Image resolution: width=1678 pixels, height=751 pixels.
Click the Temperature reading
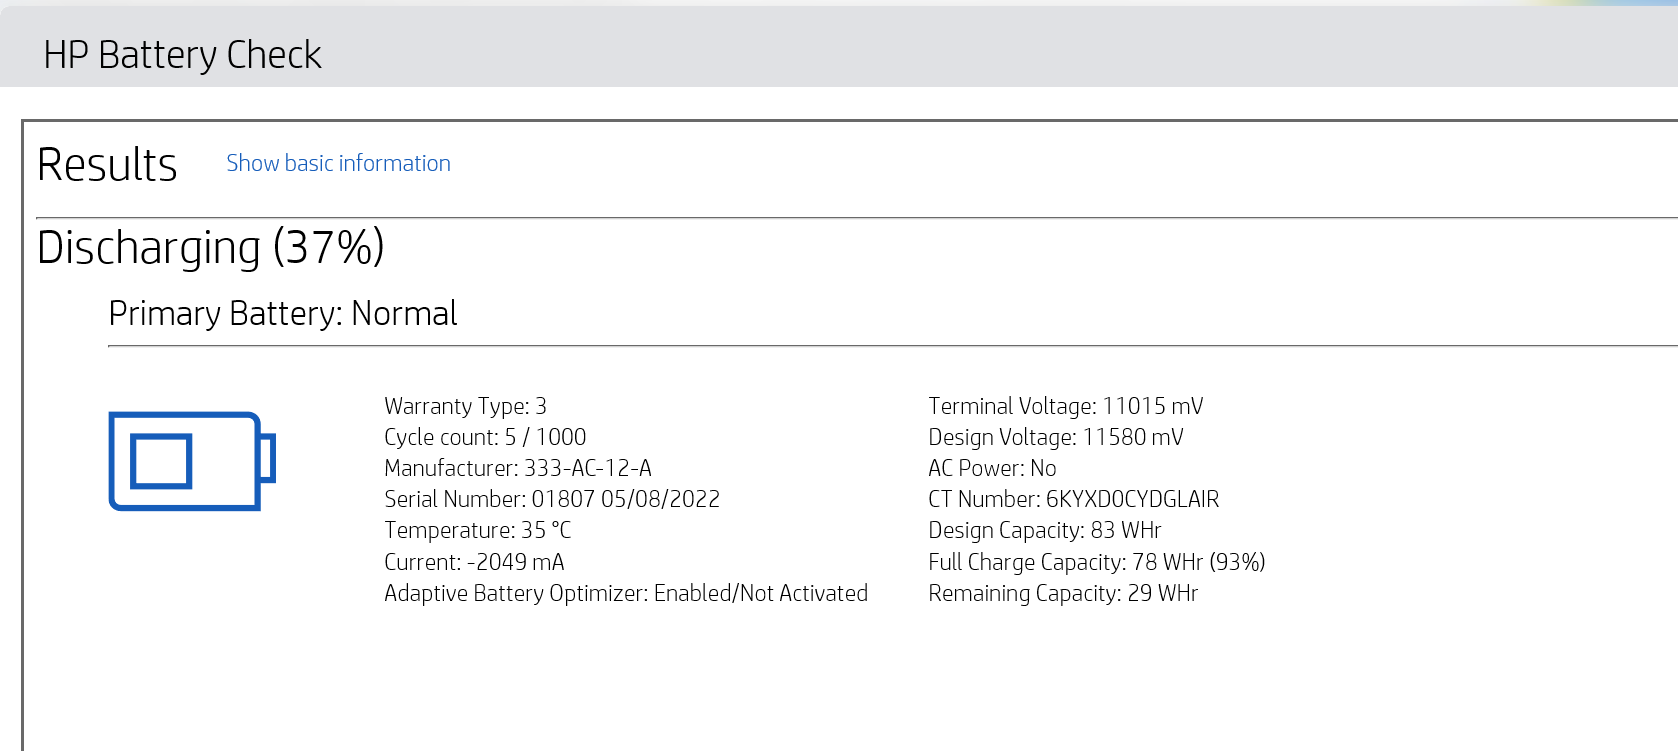(477, 530)
